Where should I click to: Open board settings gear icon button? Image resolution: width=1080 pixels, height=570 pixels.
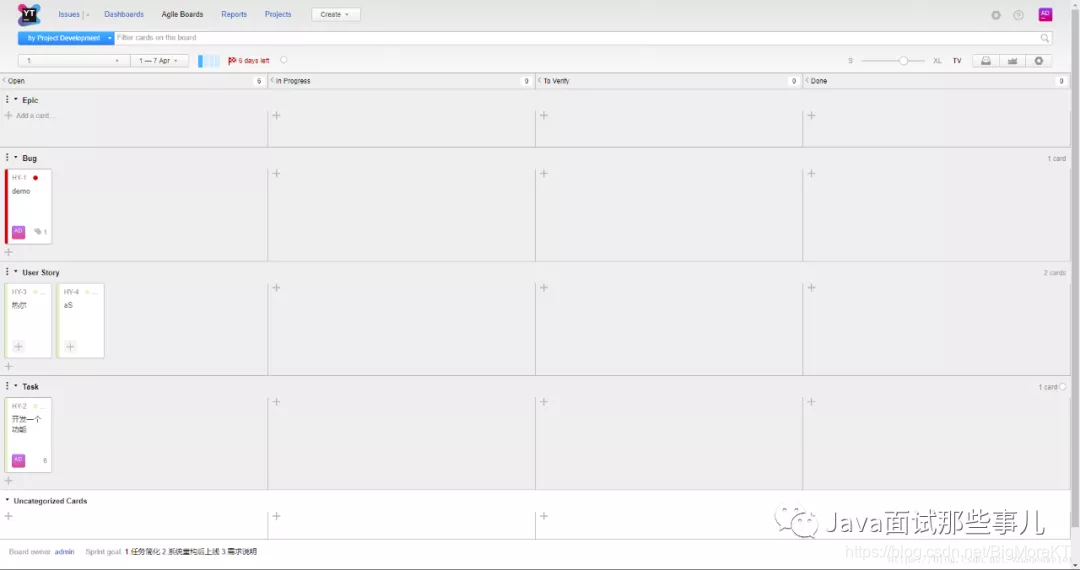point(1039,61)
